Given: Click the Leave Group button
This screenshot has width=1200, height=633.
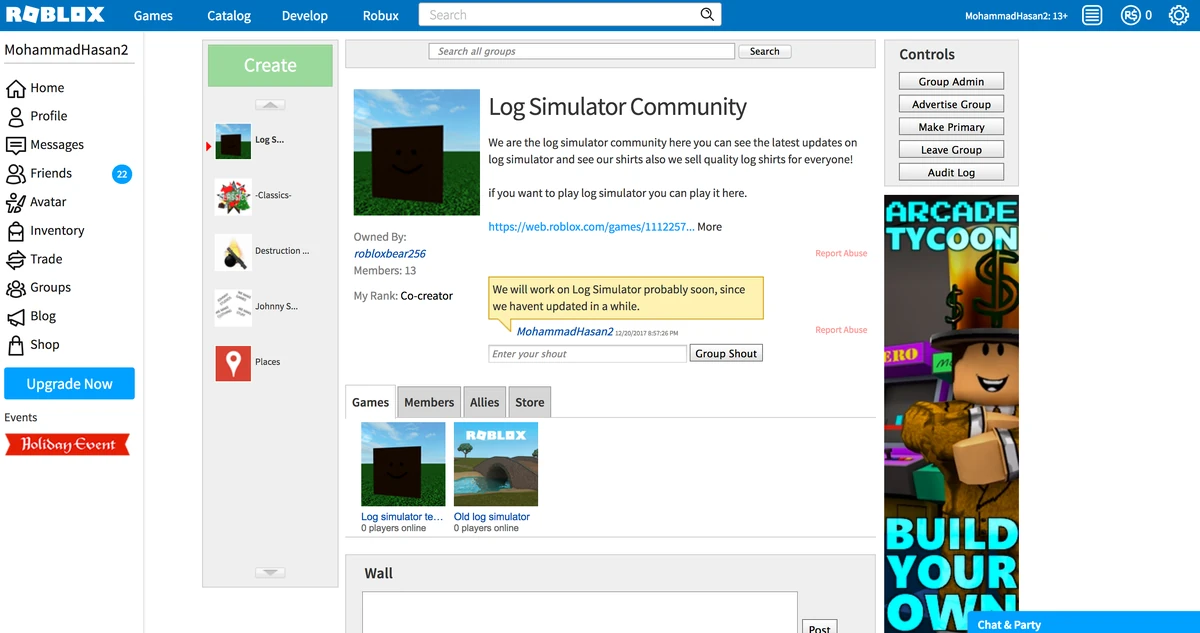Looking at the screenshot, I should coord(950,148).
